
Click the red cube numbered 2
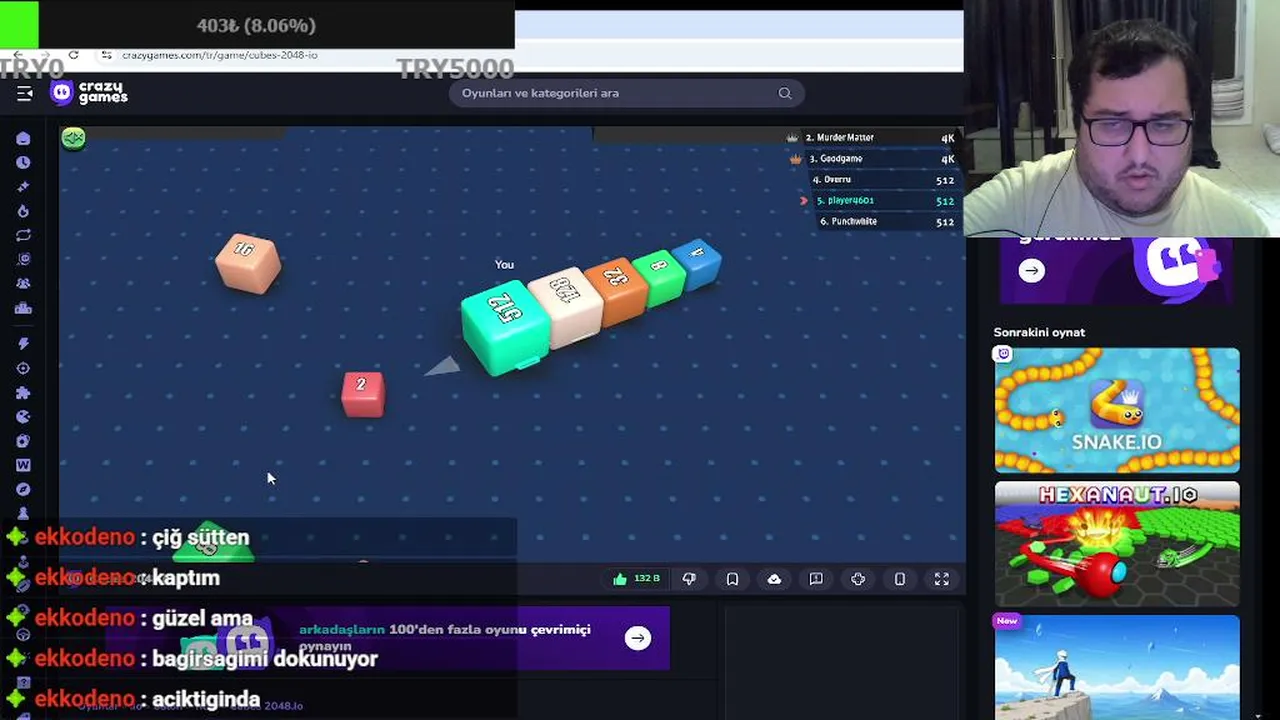pyautogui.click(x=362, y=394)
